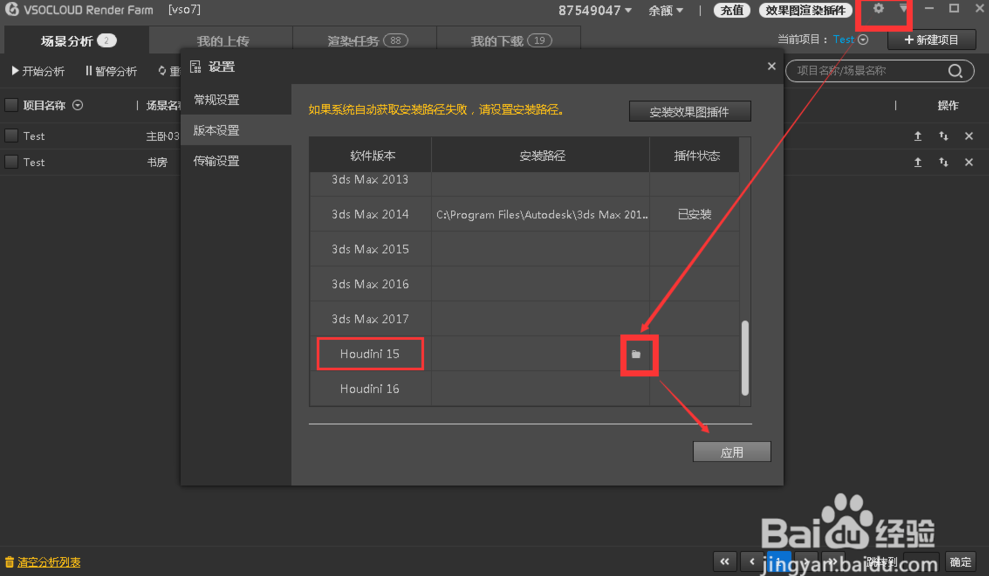The height and width of the screenshot is (576, 989).
Task: Expand the 余额 balance dropdown
Action: (665, 10)
